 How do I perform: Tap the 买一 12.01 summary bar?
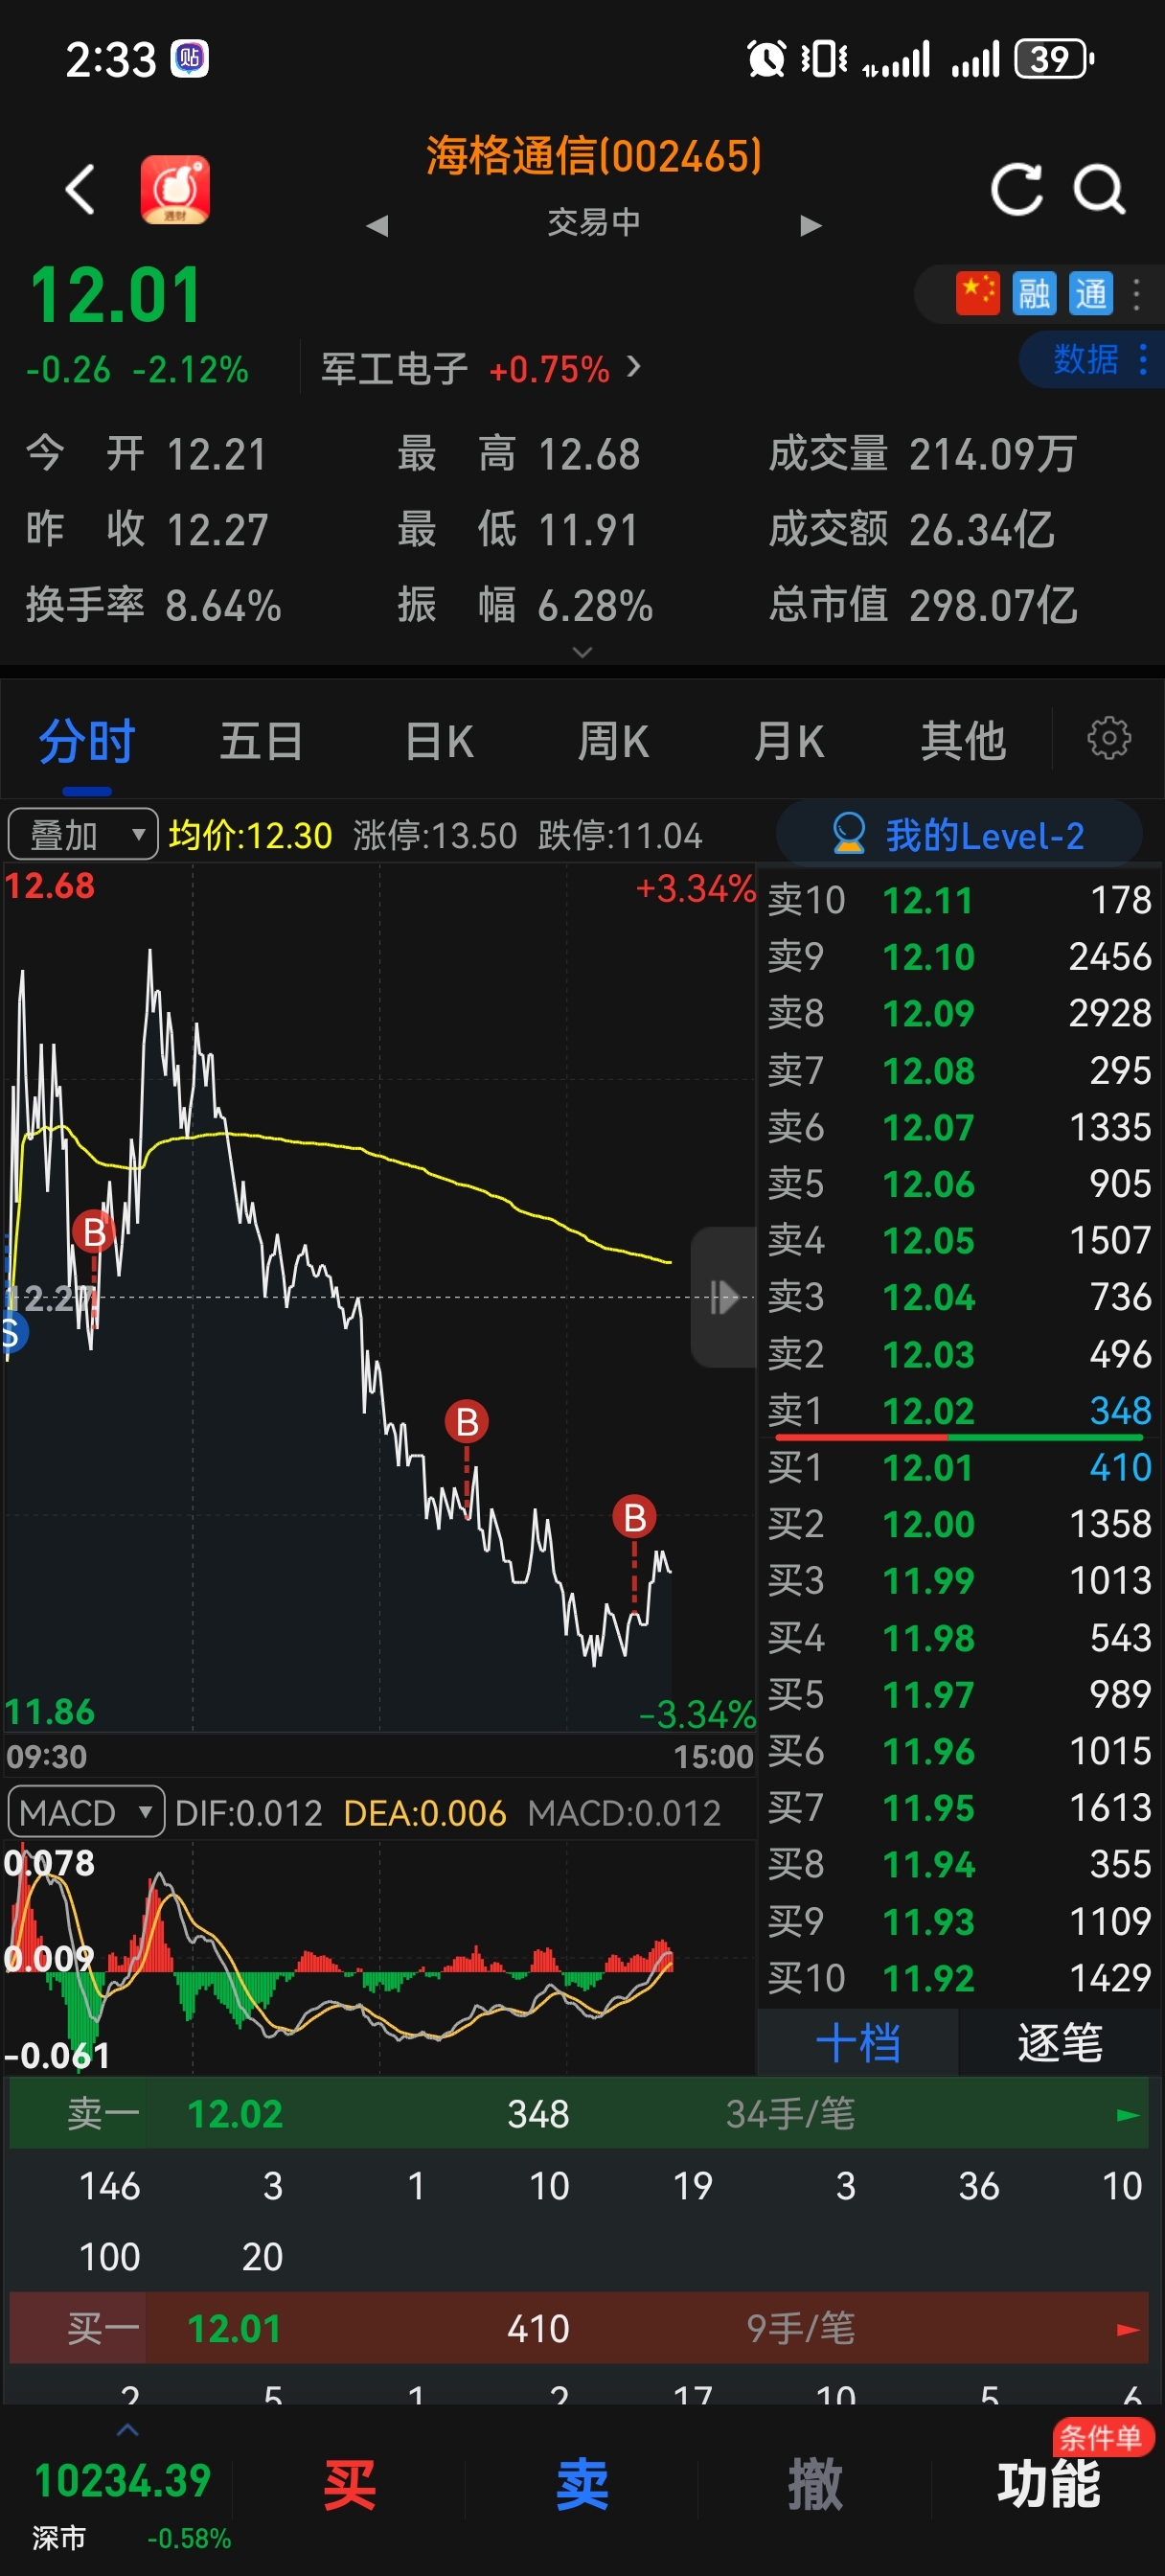click(579, 2328)
